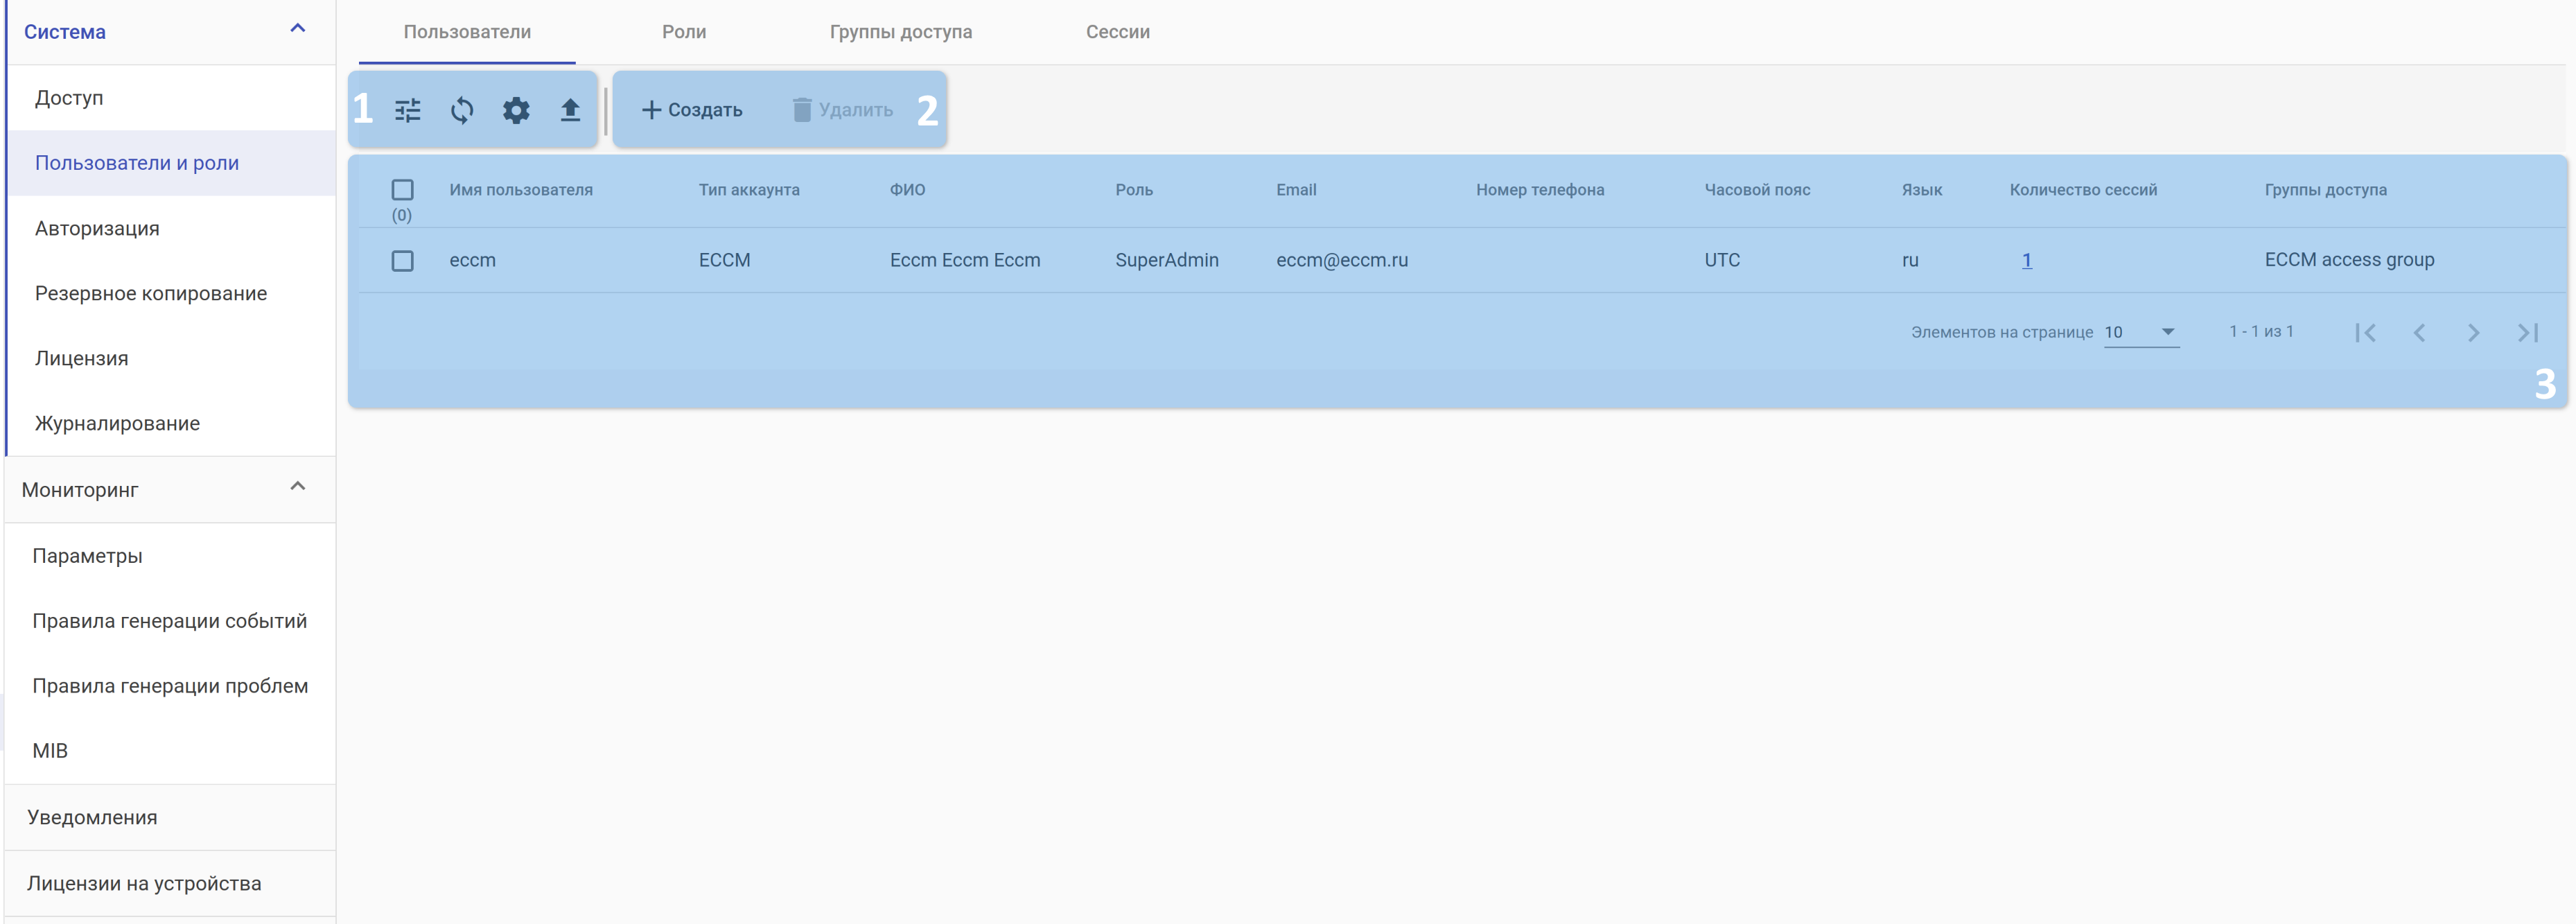Image resolution: width=2576 pixels, height=924 pixels.
Task: Select the eccm user row checkbox
Action: [402, 261]
